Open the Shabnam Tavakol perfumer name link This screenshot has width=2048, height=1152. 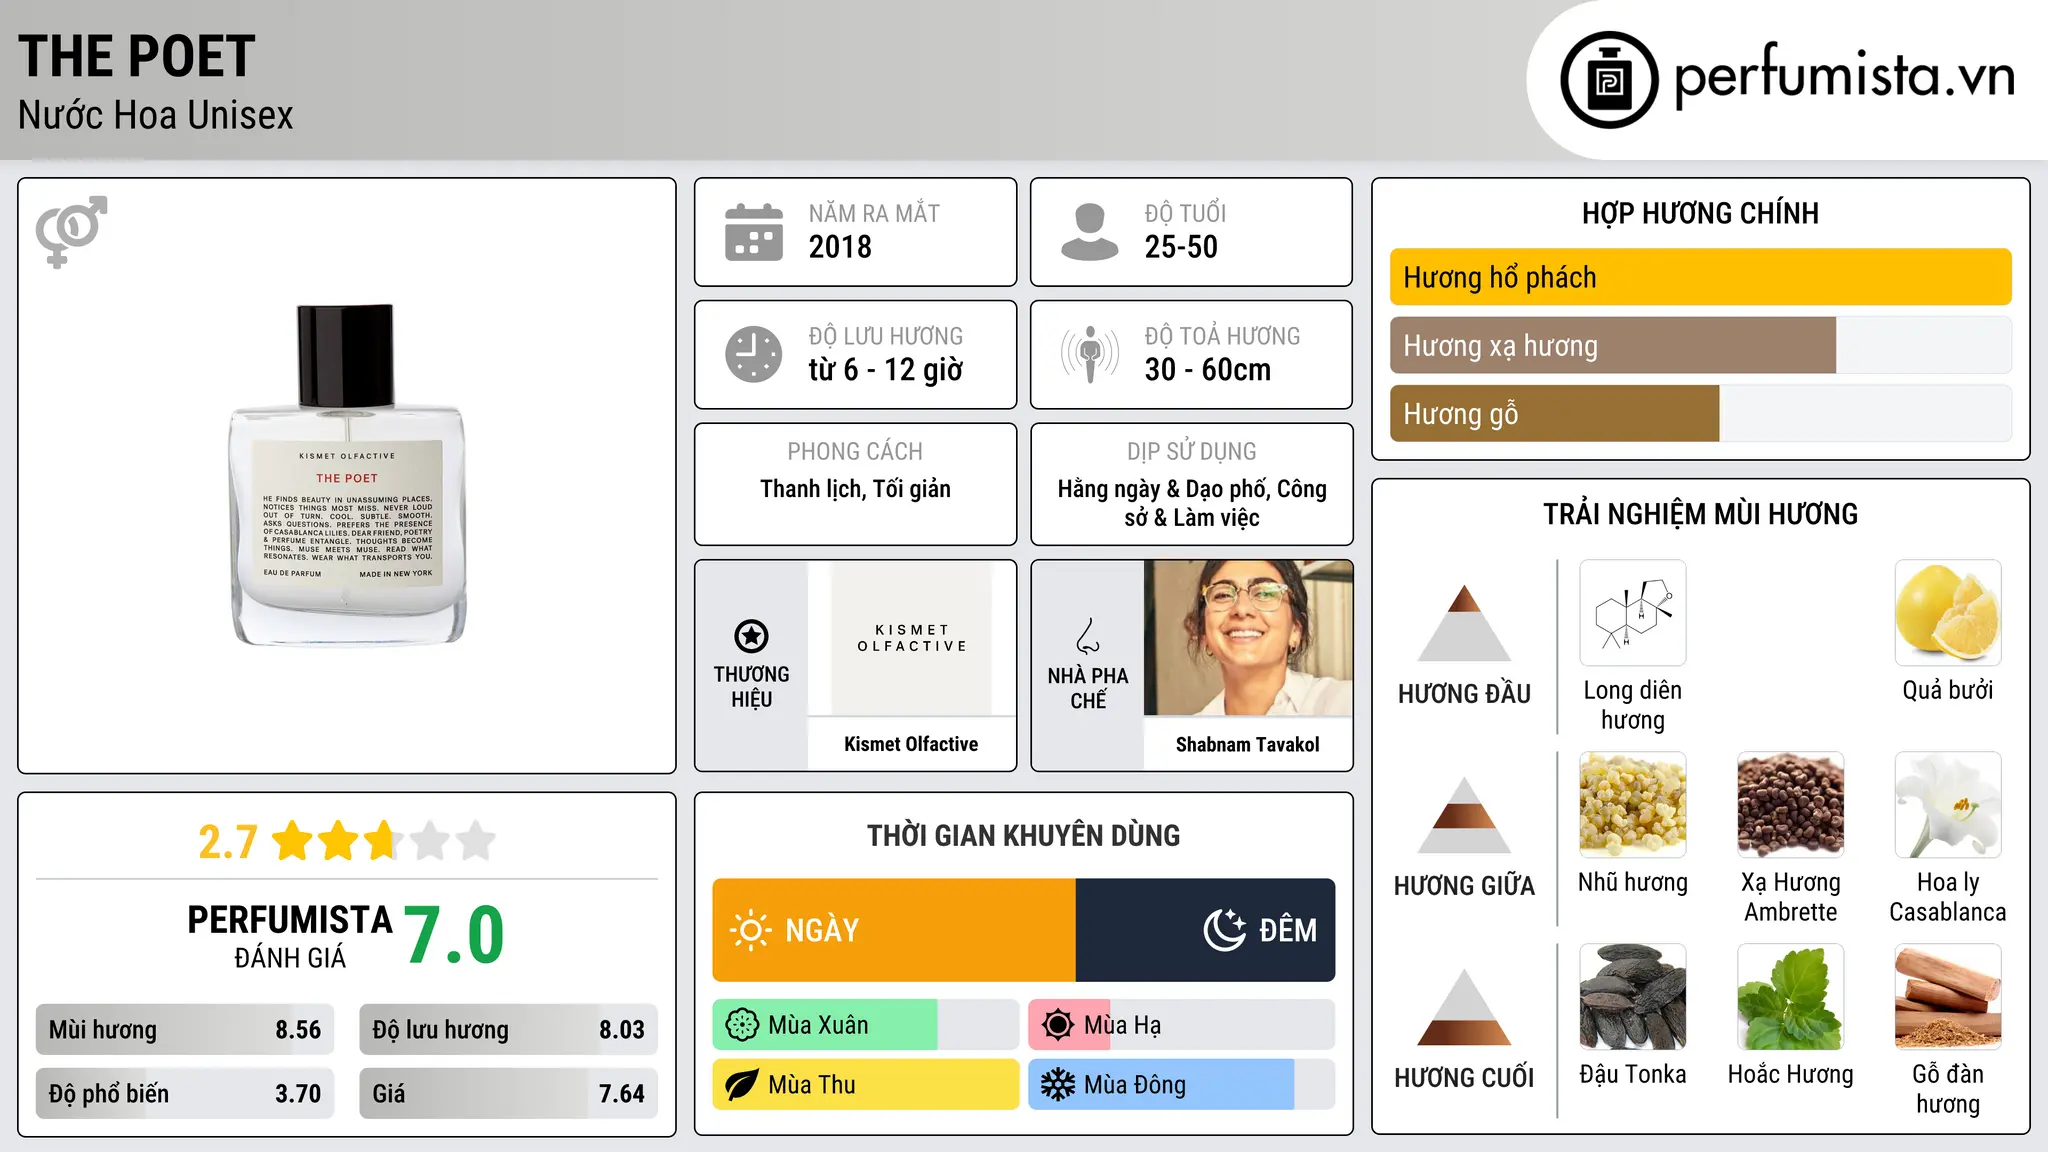pos(1248,744)
